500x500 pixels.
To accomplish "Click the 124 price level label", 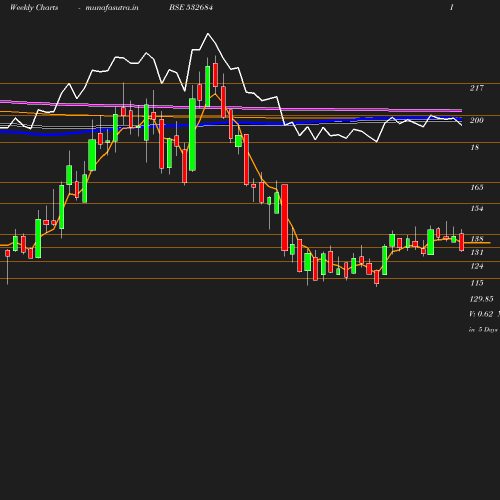I will [477, 266].
